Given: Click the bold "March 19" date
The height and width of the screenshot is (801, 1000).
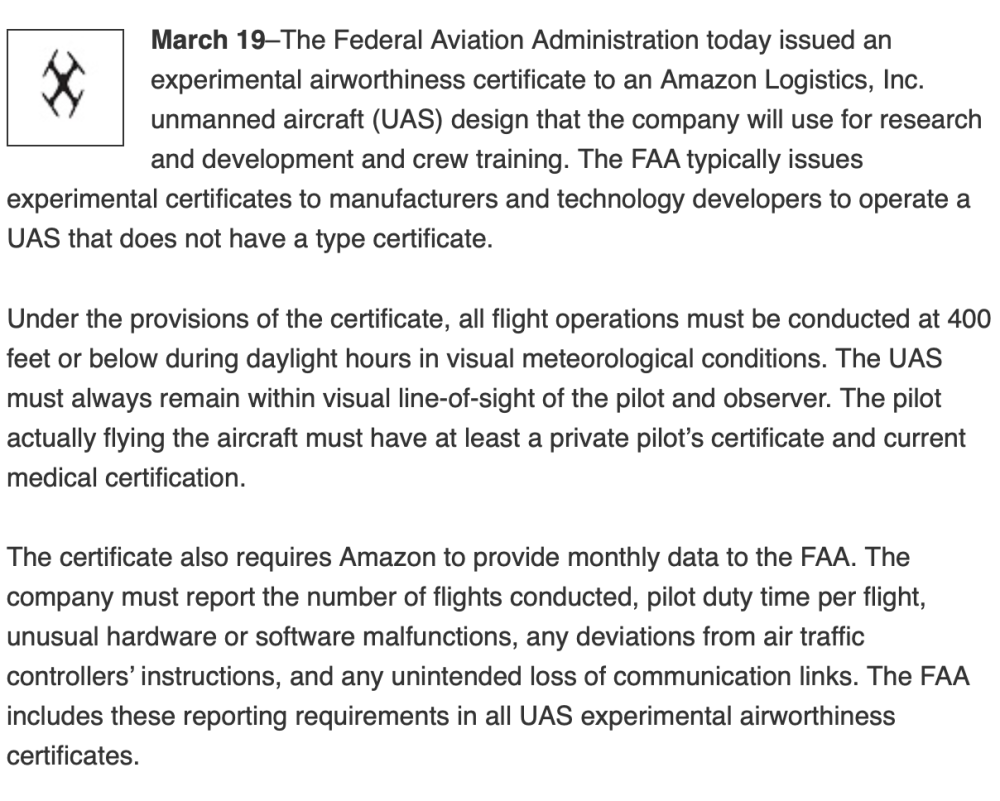Looking at the screenshot, I should tap(207, 42).
